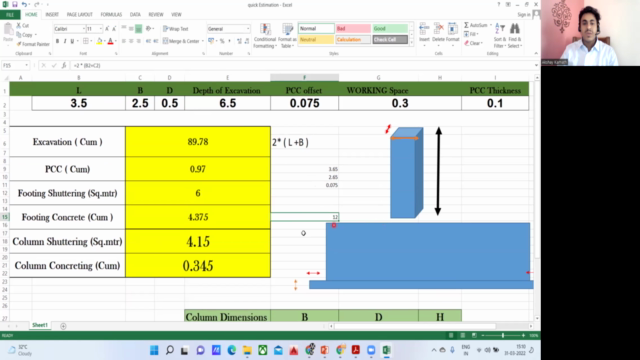Expand the Merge & Center dropdown arrow
The height and width of the screenshot is (360, 640).
point(202,41)
